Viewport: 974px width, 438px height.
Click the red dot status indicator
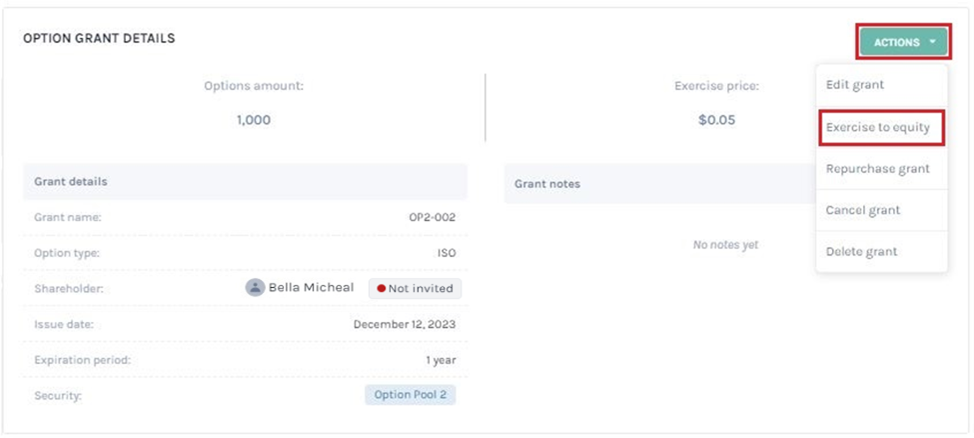[381, 288]
